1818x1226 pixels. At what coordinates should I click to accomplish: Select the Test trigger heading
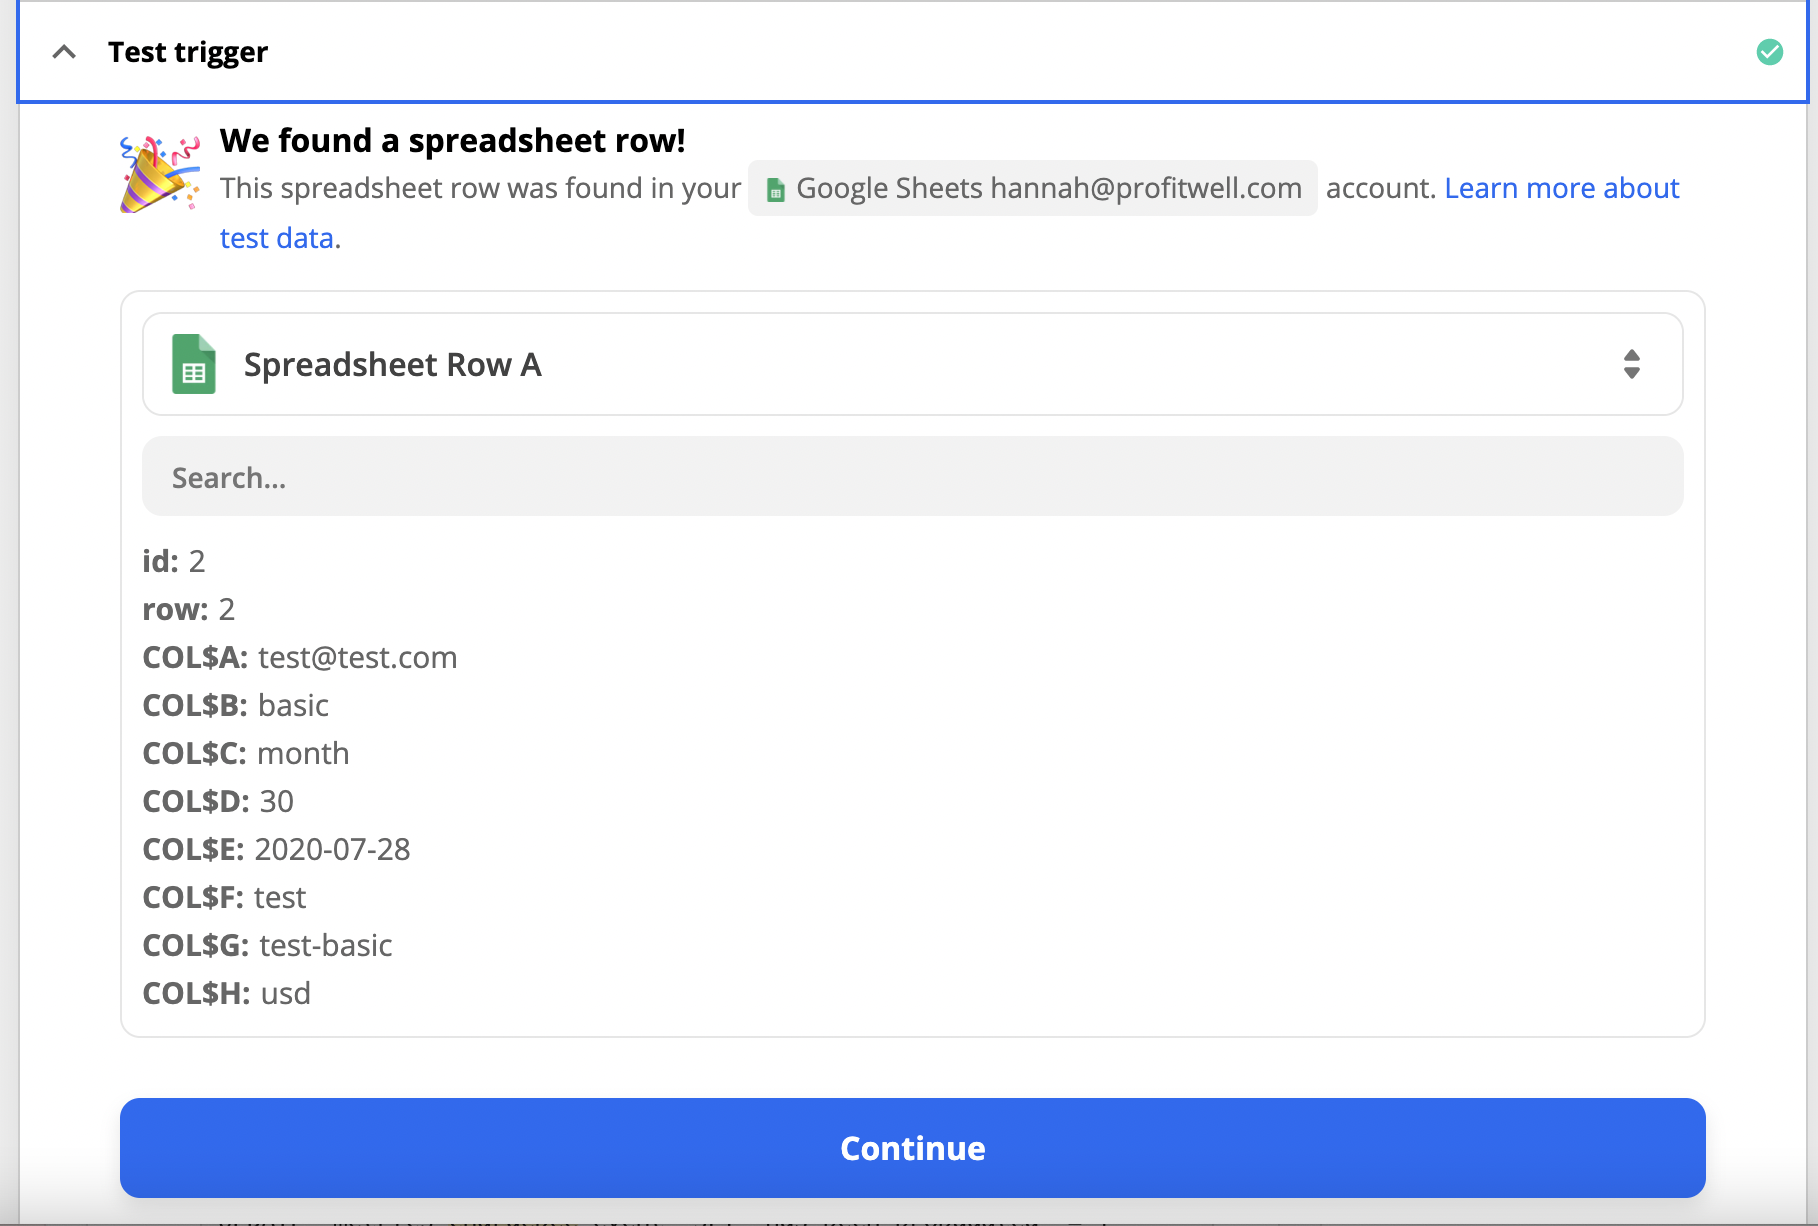188,52
